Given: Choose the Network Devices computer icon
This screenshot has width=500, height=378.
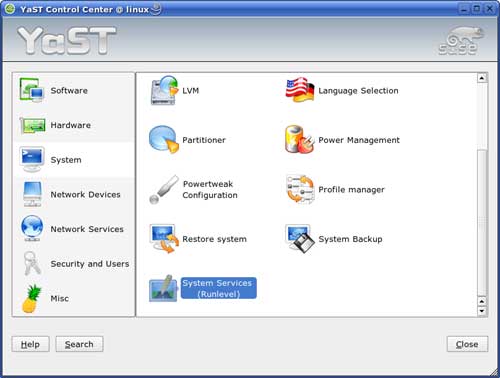Looking at the screenshot, I should 32,194.
